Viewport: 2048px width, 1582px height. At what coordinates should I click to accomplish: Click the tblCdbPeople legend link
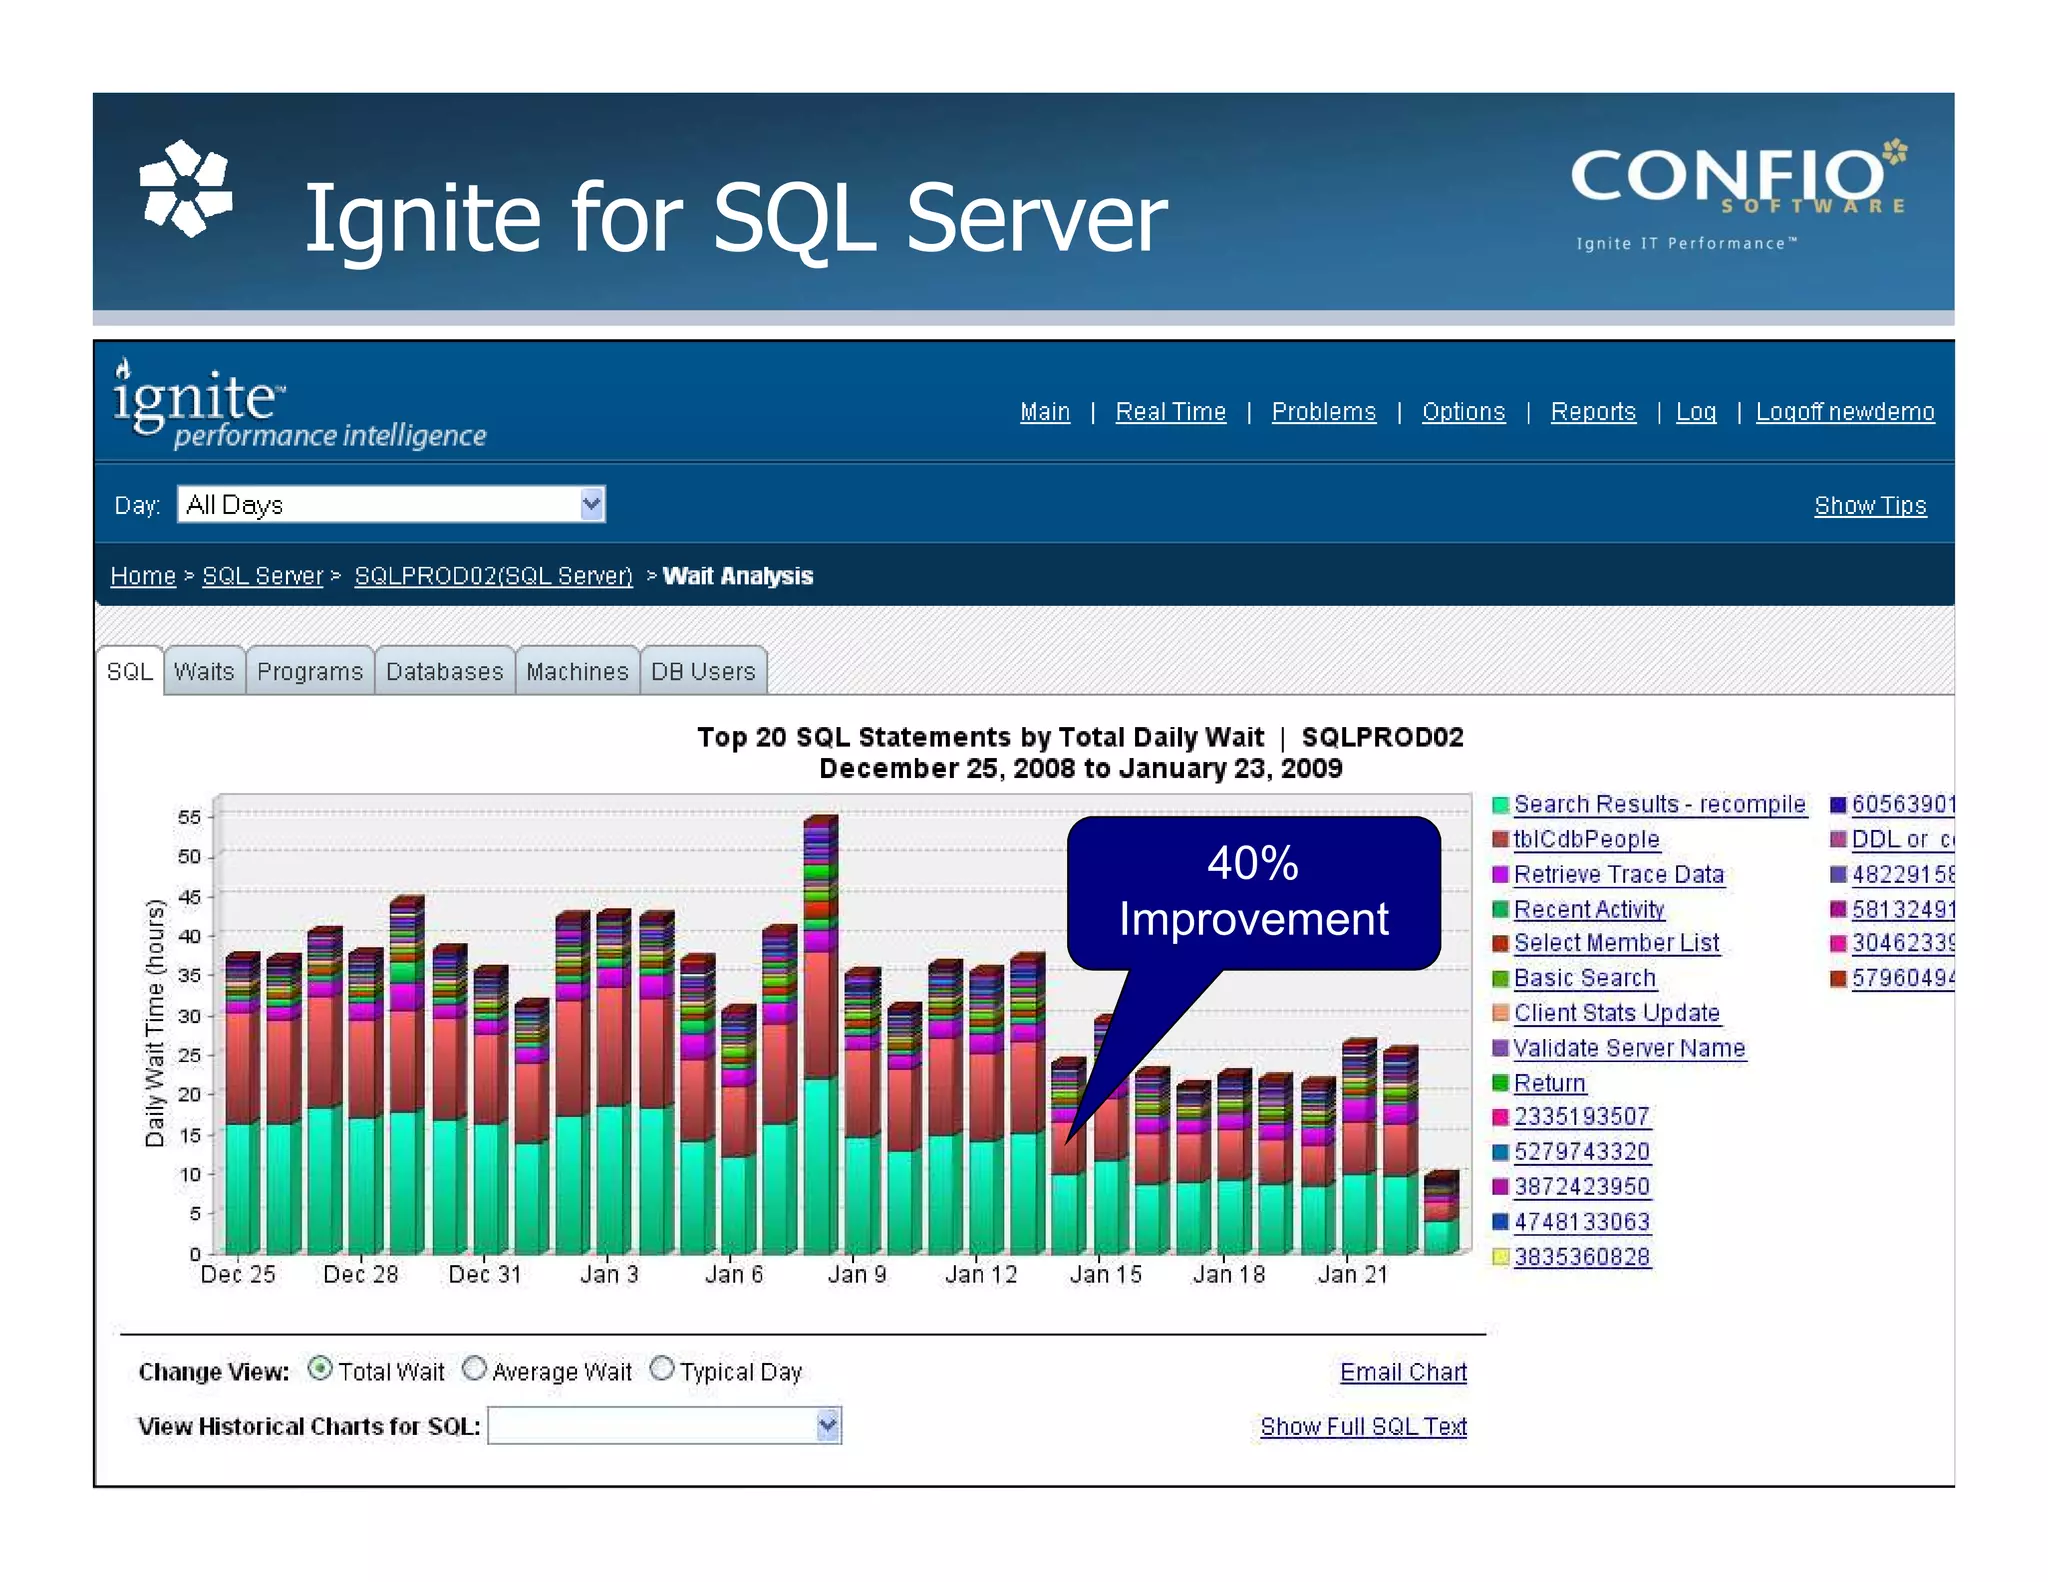click(1586, 839)
